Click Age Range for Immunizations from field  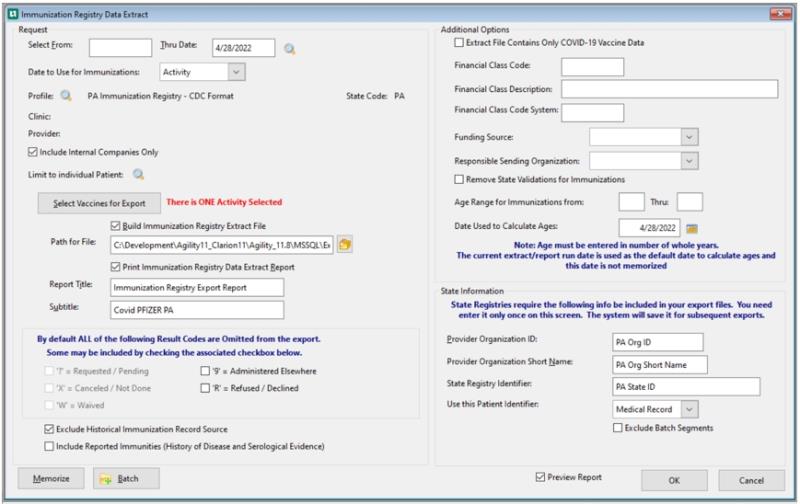632,202
